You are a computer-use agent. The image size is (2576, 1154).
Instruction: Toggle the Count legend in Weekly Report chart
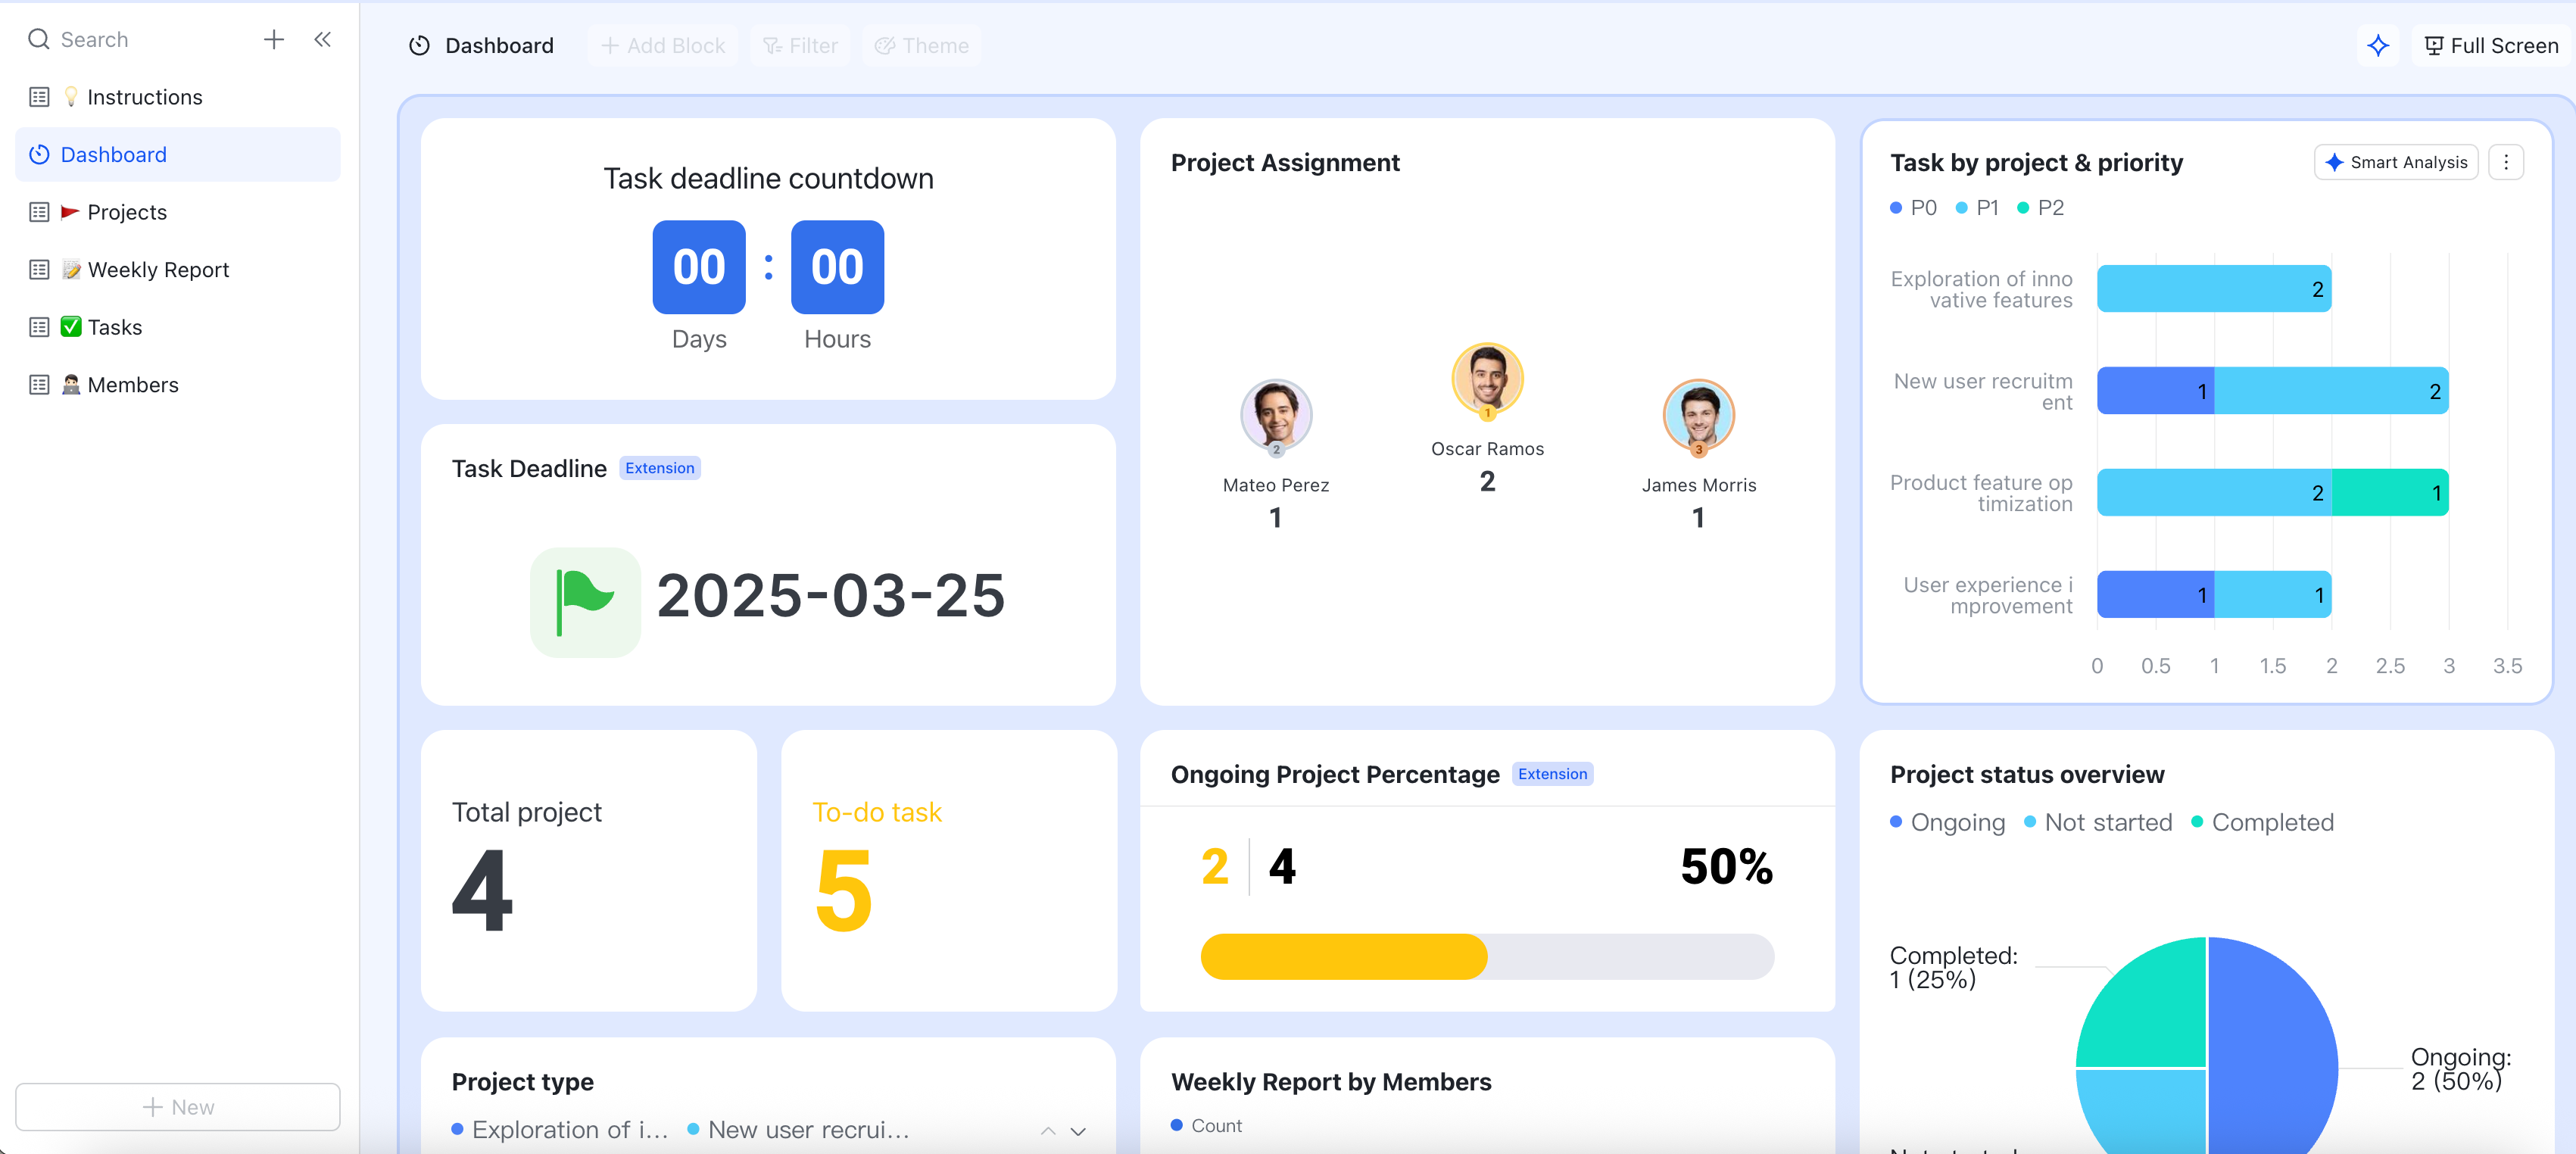point(1206,1125)
